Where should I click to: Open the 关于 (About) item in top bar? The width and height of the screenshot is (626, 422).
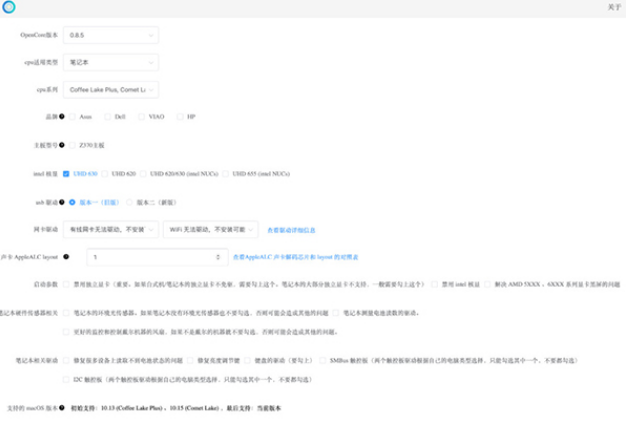click(x=614, y=7)
